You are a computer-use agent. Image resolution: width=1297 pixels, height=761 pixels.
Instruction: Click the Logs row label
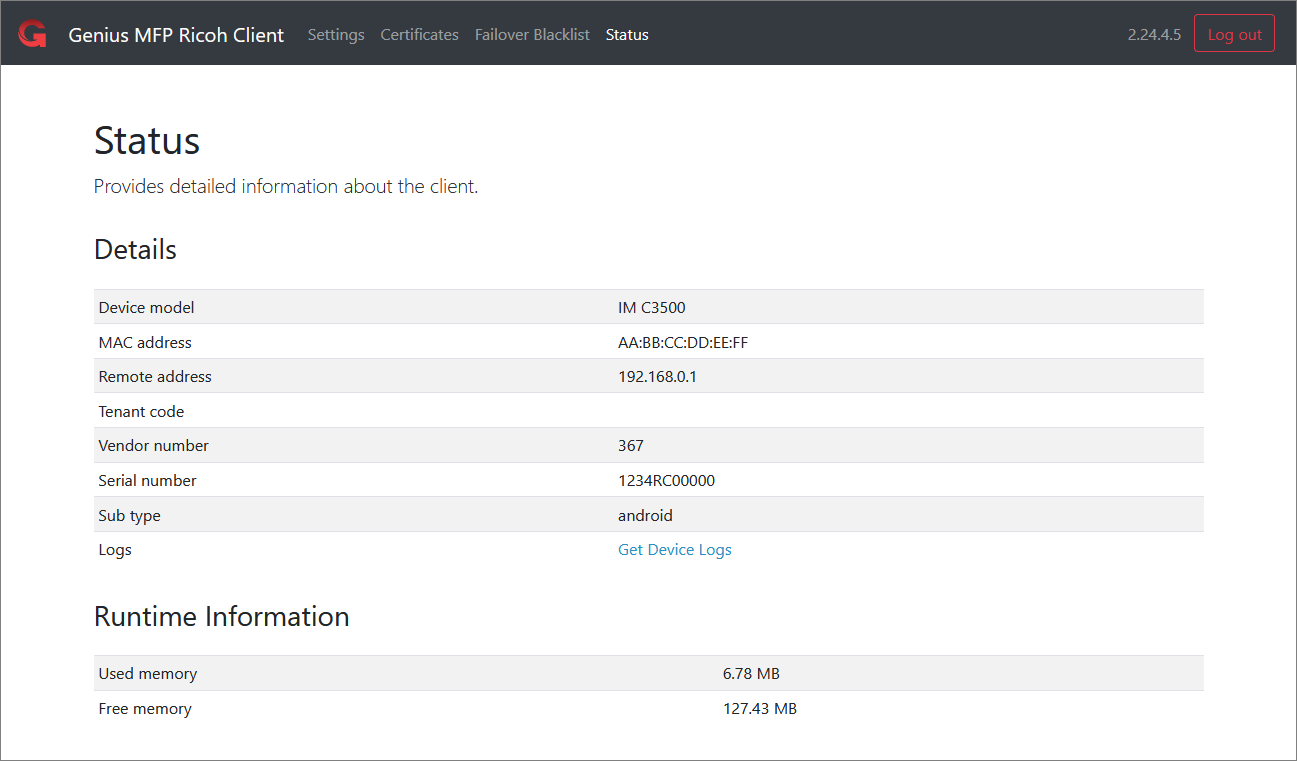pyautogui.click(x=115, y=549)
